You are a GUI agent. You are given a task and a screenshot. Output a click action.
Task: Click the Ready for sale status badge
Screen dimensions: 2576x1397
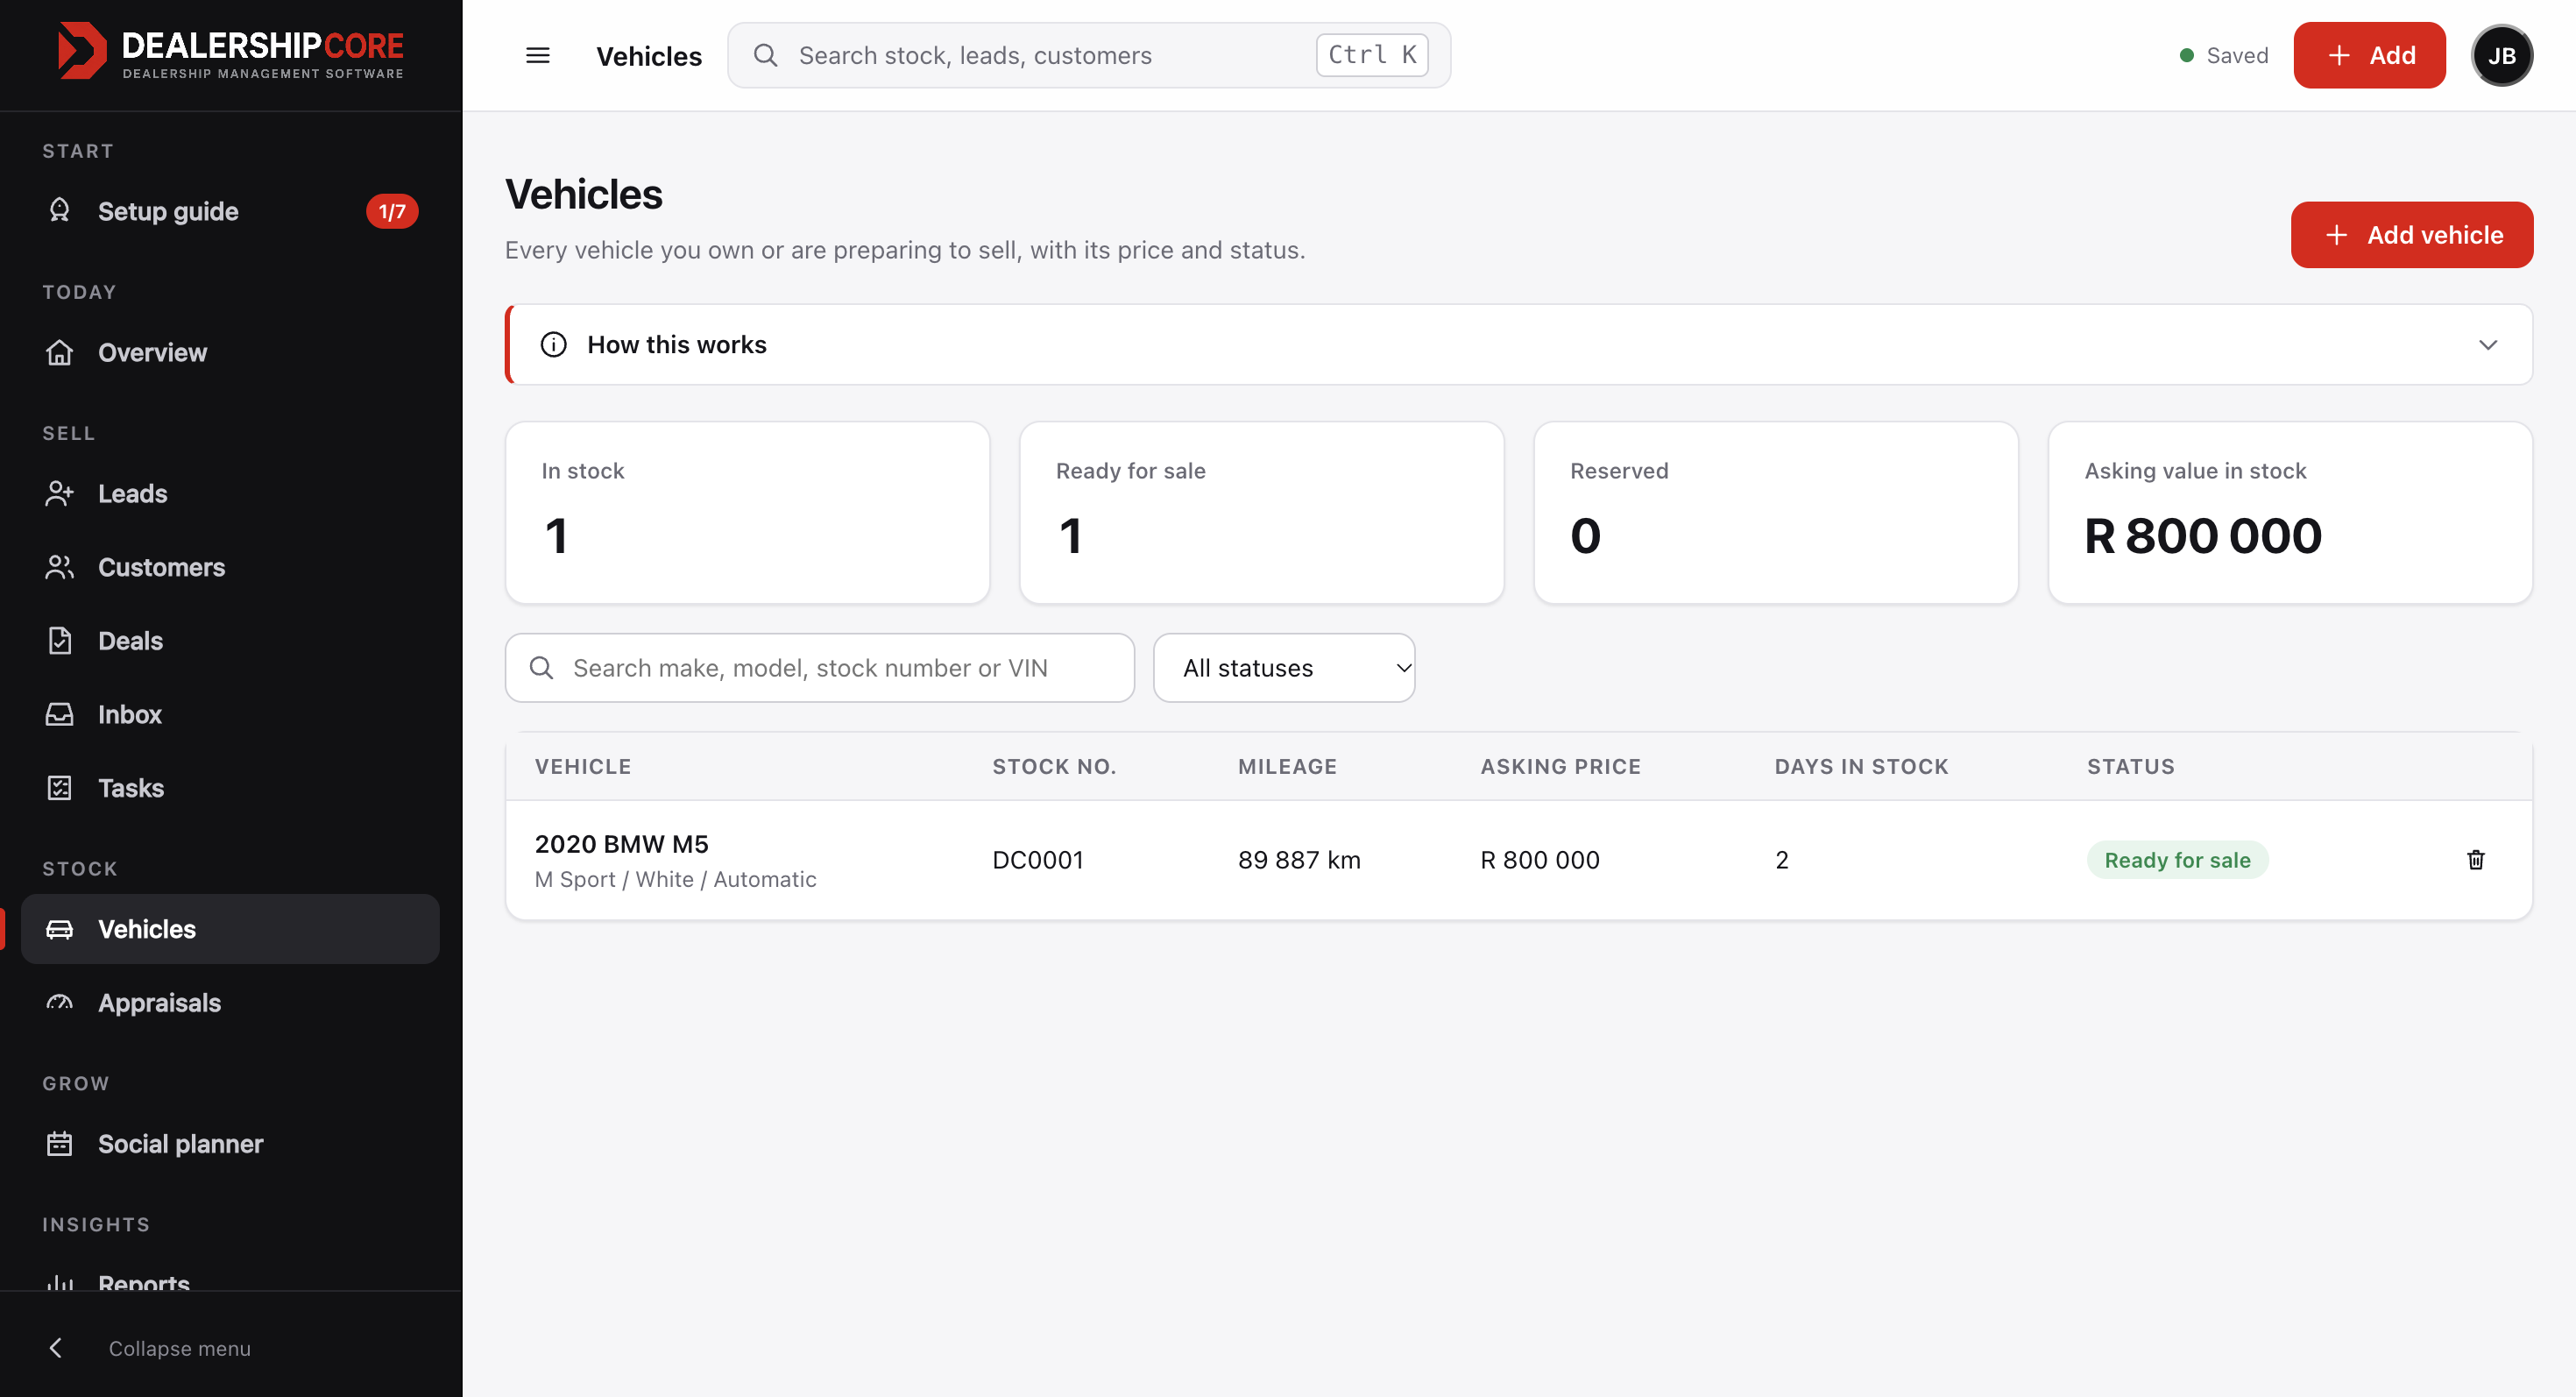click(x=2177, y=860)
